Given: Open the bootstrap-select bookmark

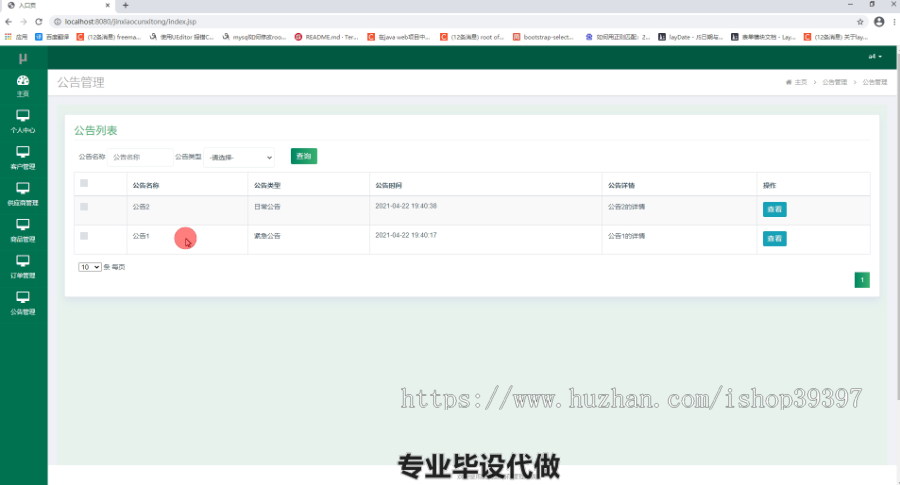Looking at the screenshot, I should click(543, 37).
